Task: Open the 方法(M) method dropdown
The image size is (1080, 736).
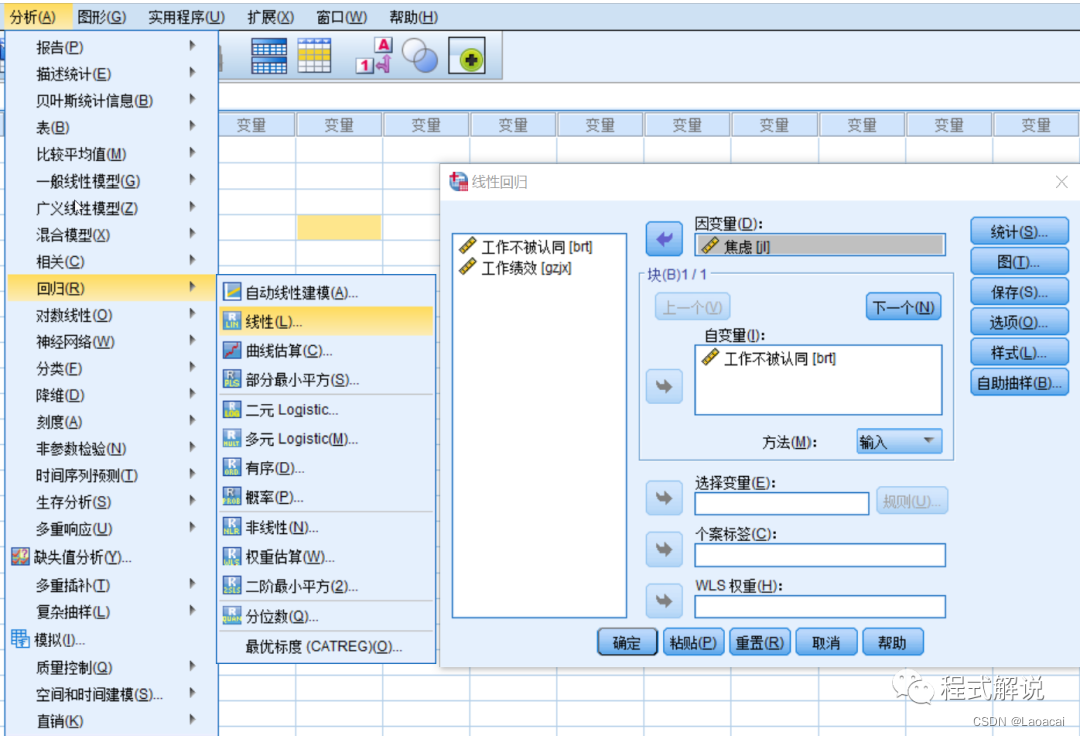Action: (899, 441)
